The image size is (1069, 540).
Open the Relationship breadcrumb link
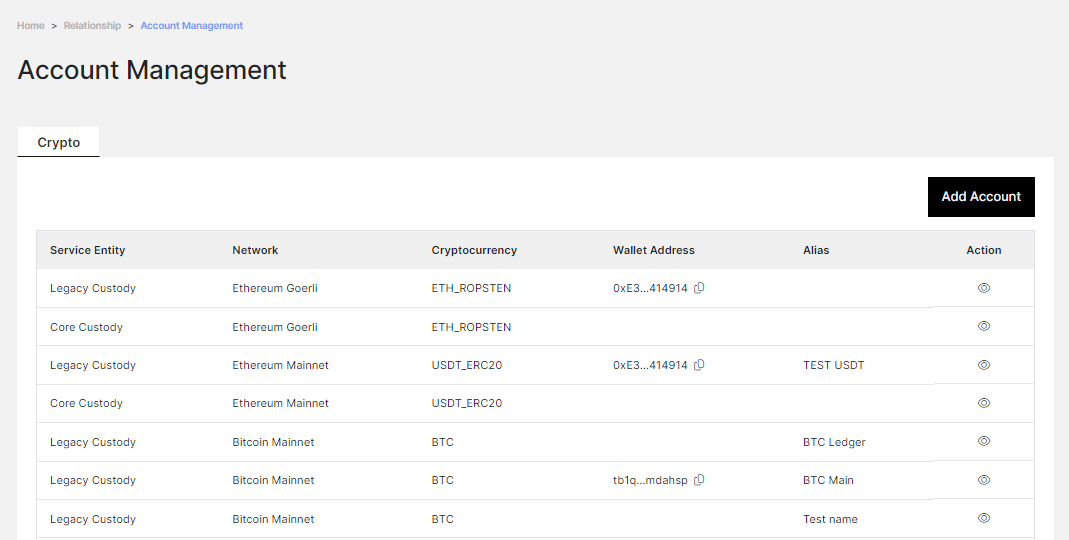tap(92, 25)
